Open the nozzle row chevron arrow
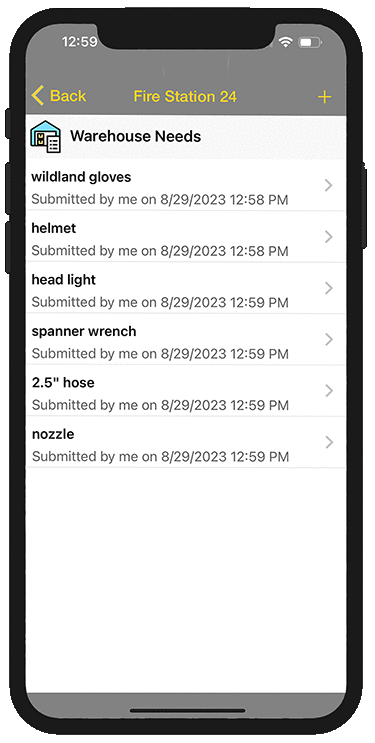Viewport: 375px width, 743px height. (x=329, y=443)
